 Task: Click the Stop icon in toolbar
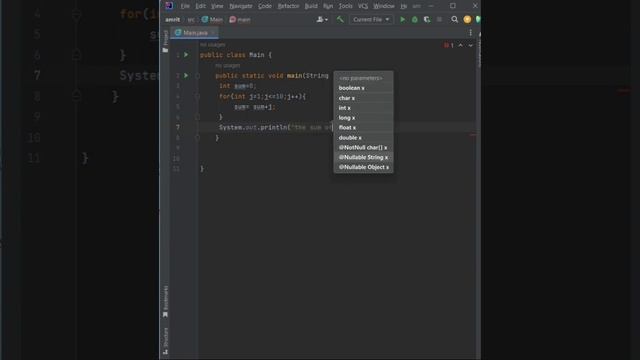[439, 20]
